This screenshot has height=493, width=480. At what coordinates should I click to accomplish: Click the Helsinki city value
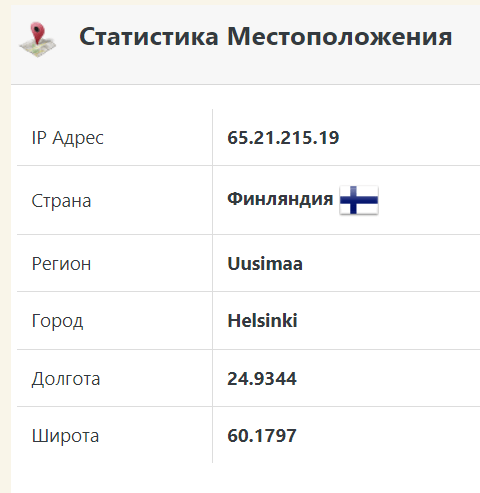tap(262, 321)
